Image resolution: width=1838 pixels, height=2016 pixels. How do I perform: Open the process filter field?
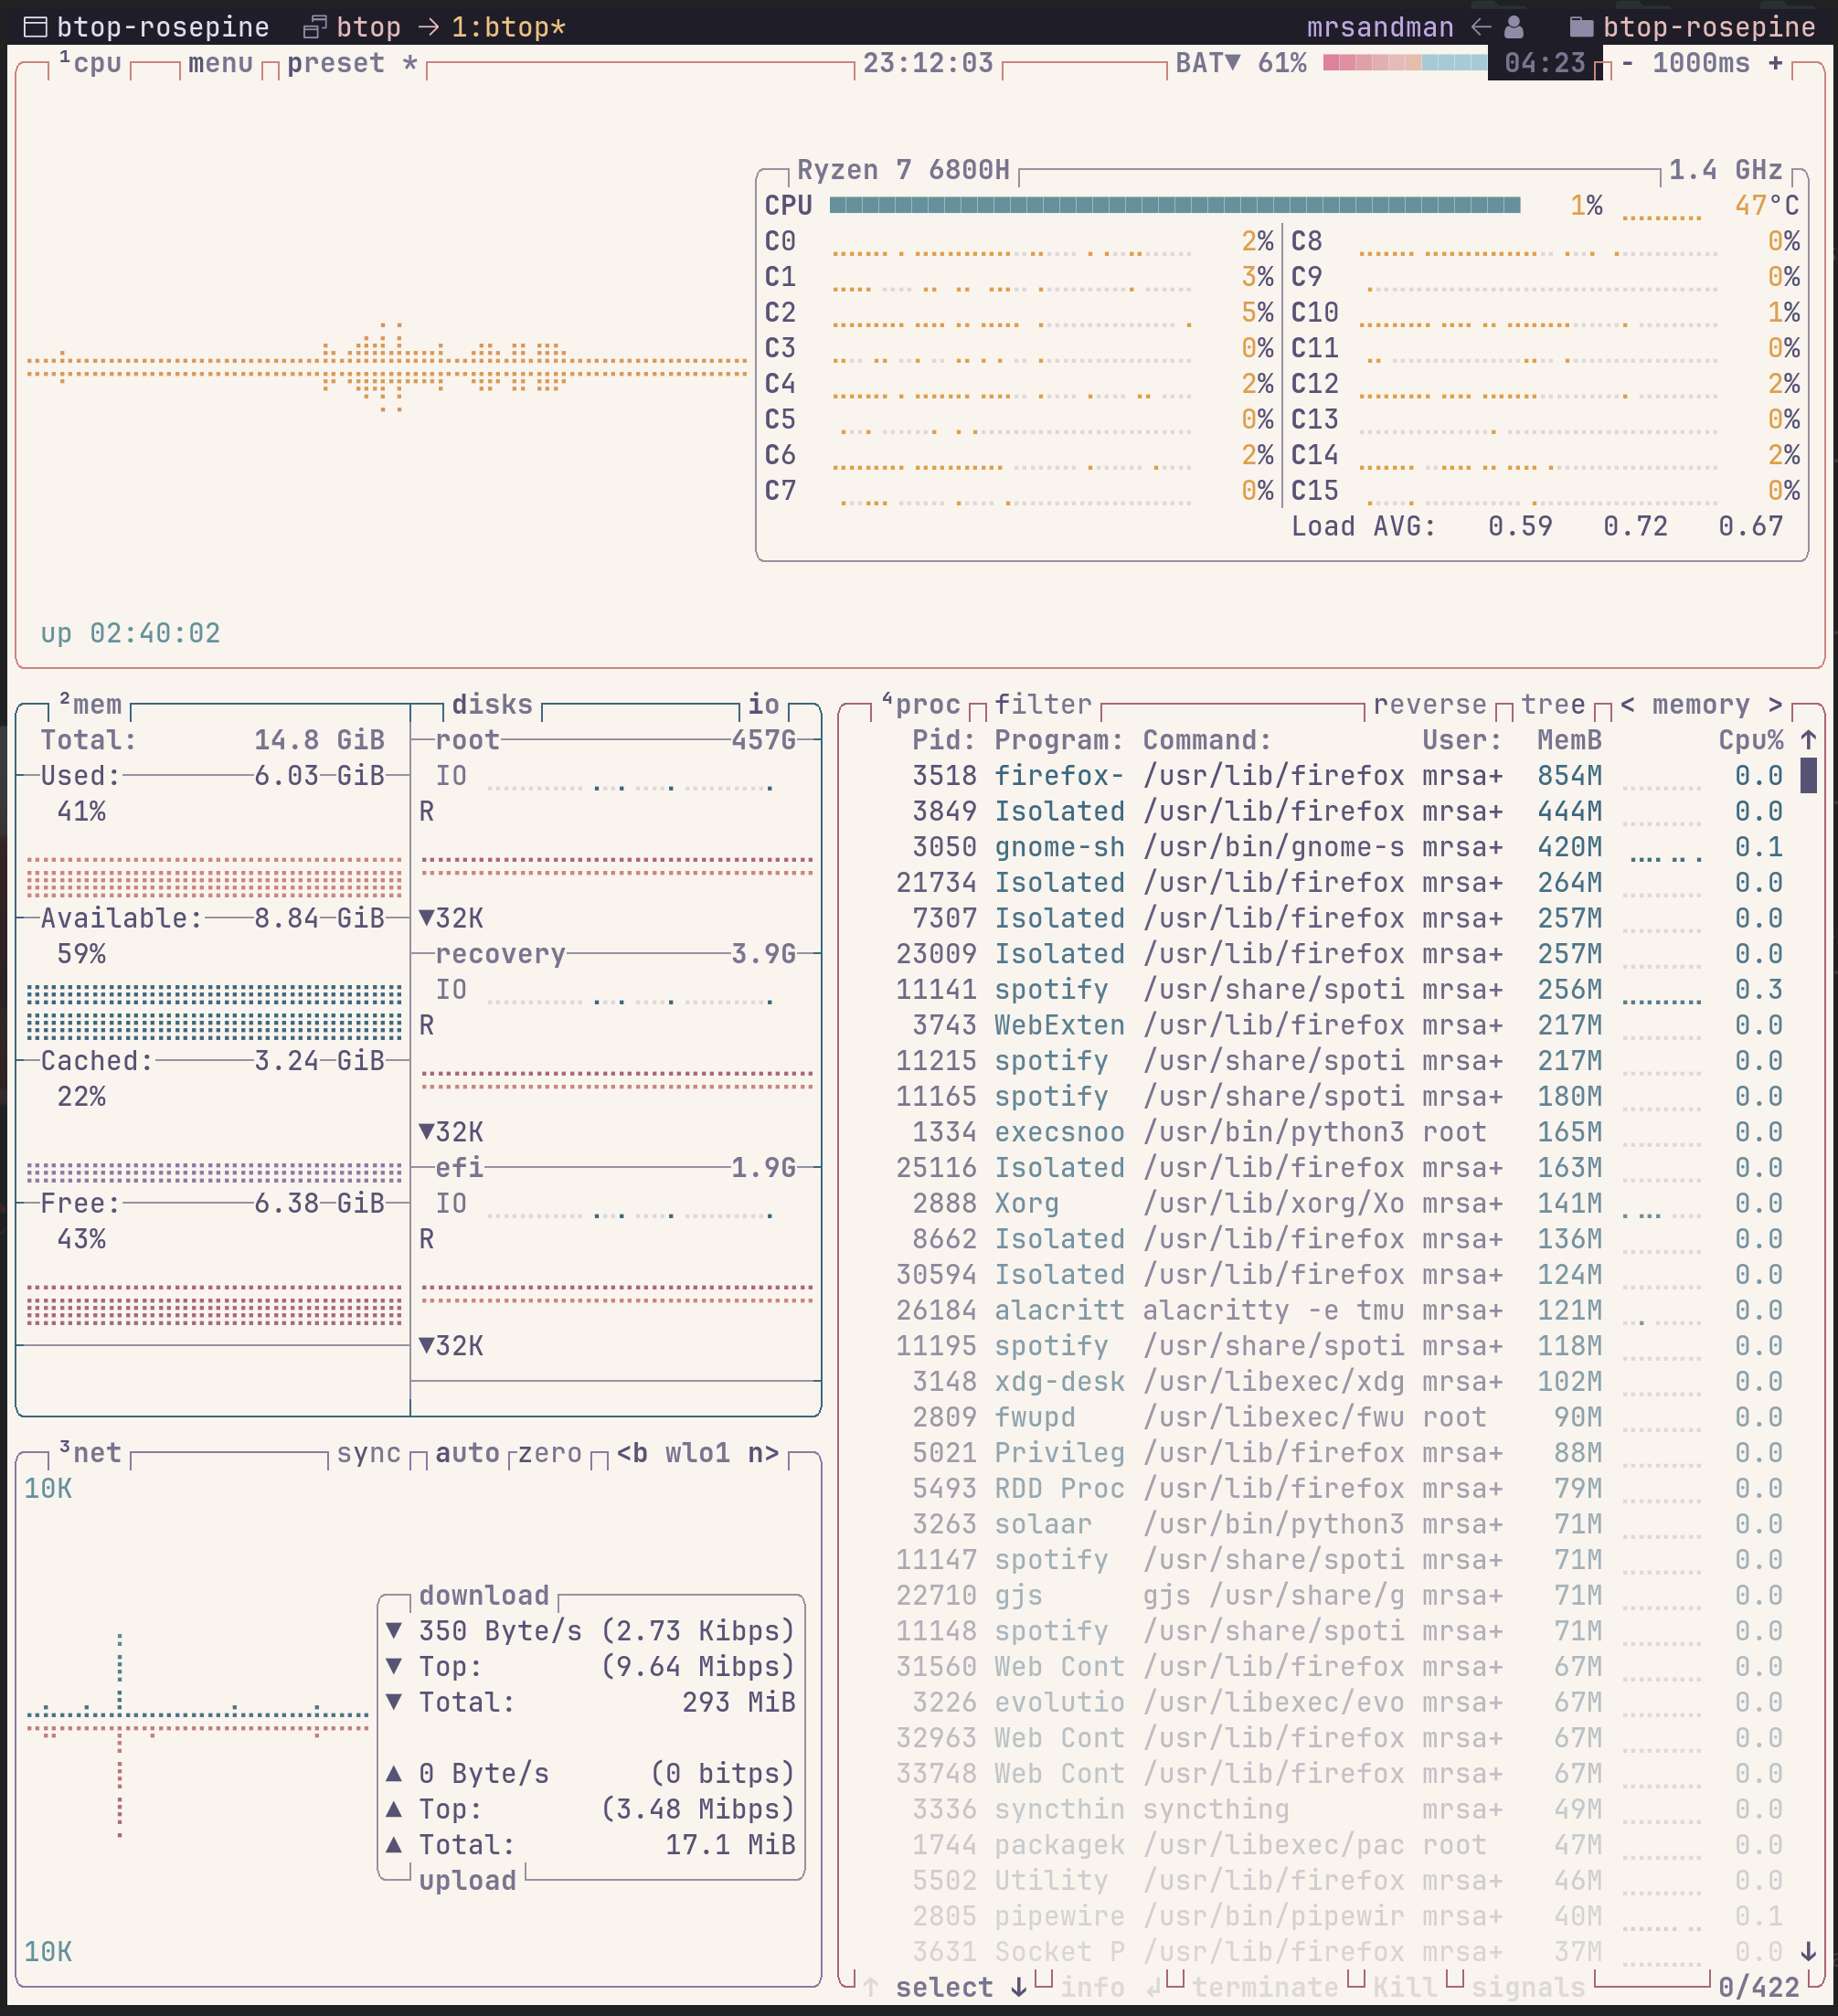tap(1042, 704)
